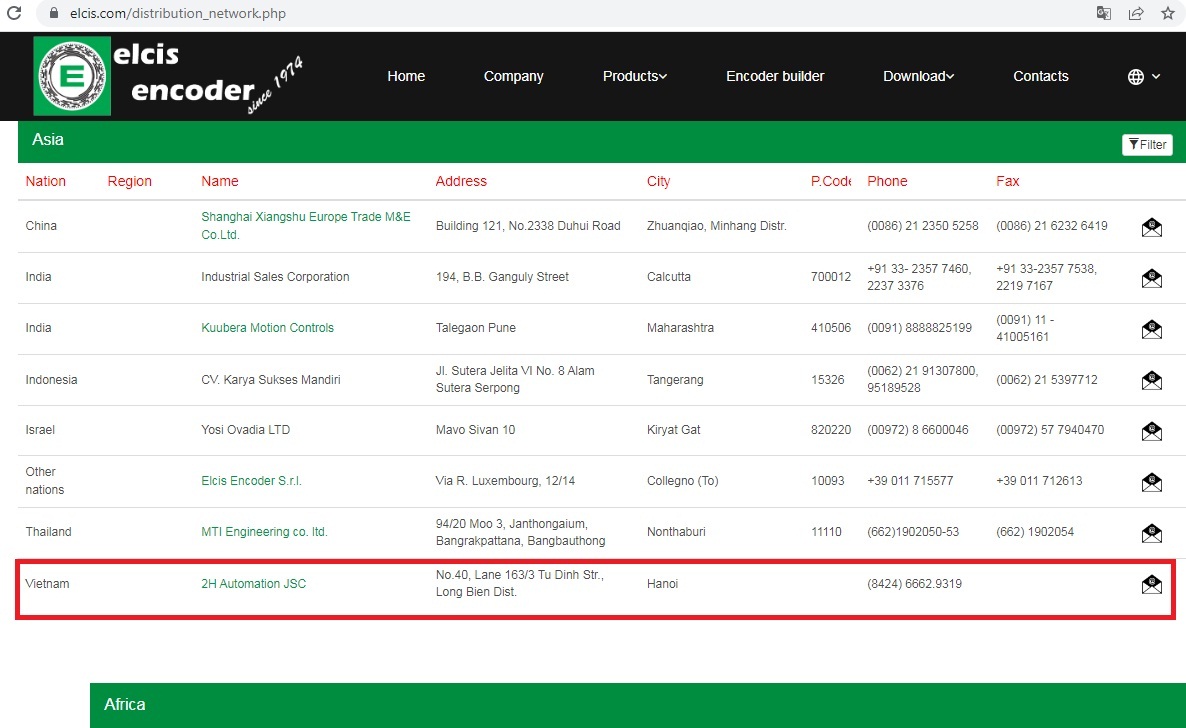Select the Calcutta city cell
This screenshot has height=728, width=1186.
pyautogui.click(x=669, y=277)
